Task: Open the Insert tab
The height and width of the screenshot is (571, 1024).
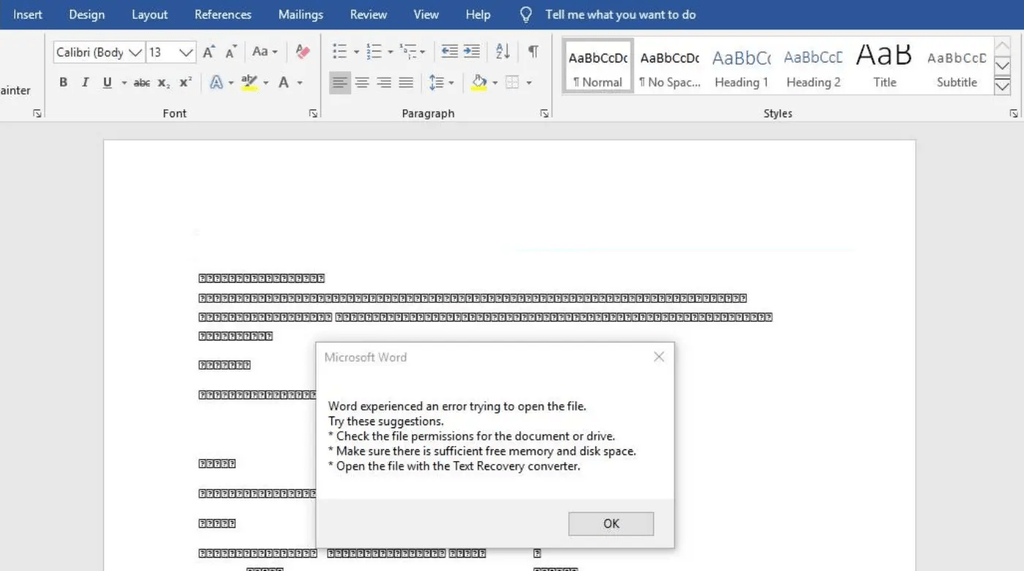Action: tap(27, 14)
